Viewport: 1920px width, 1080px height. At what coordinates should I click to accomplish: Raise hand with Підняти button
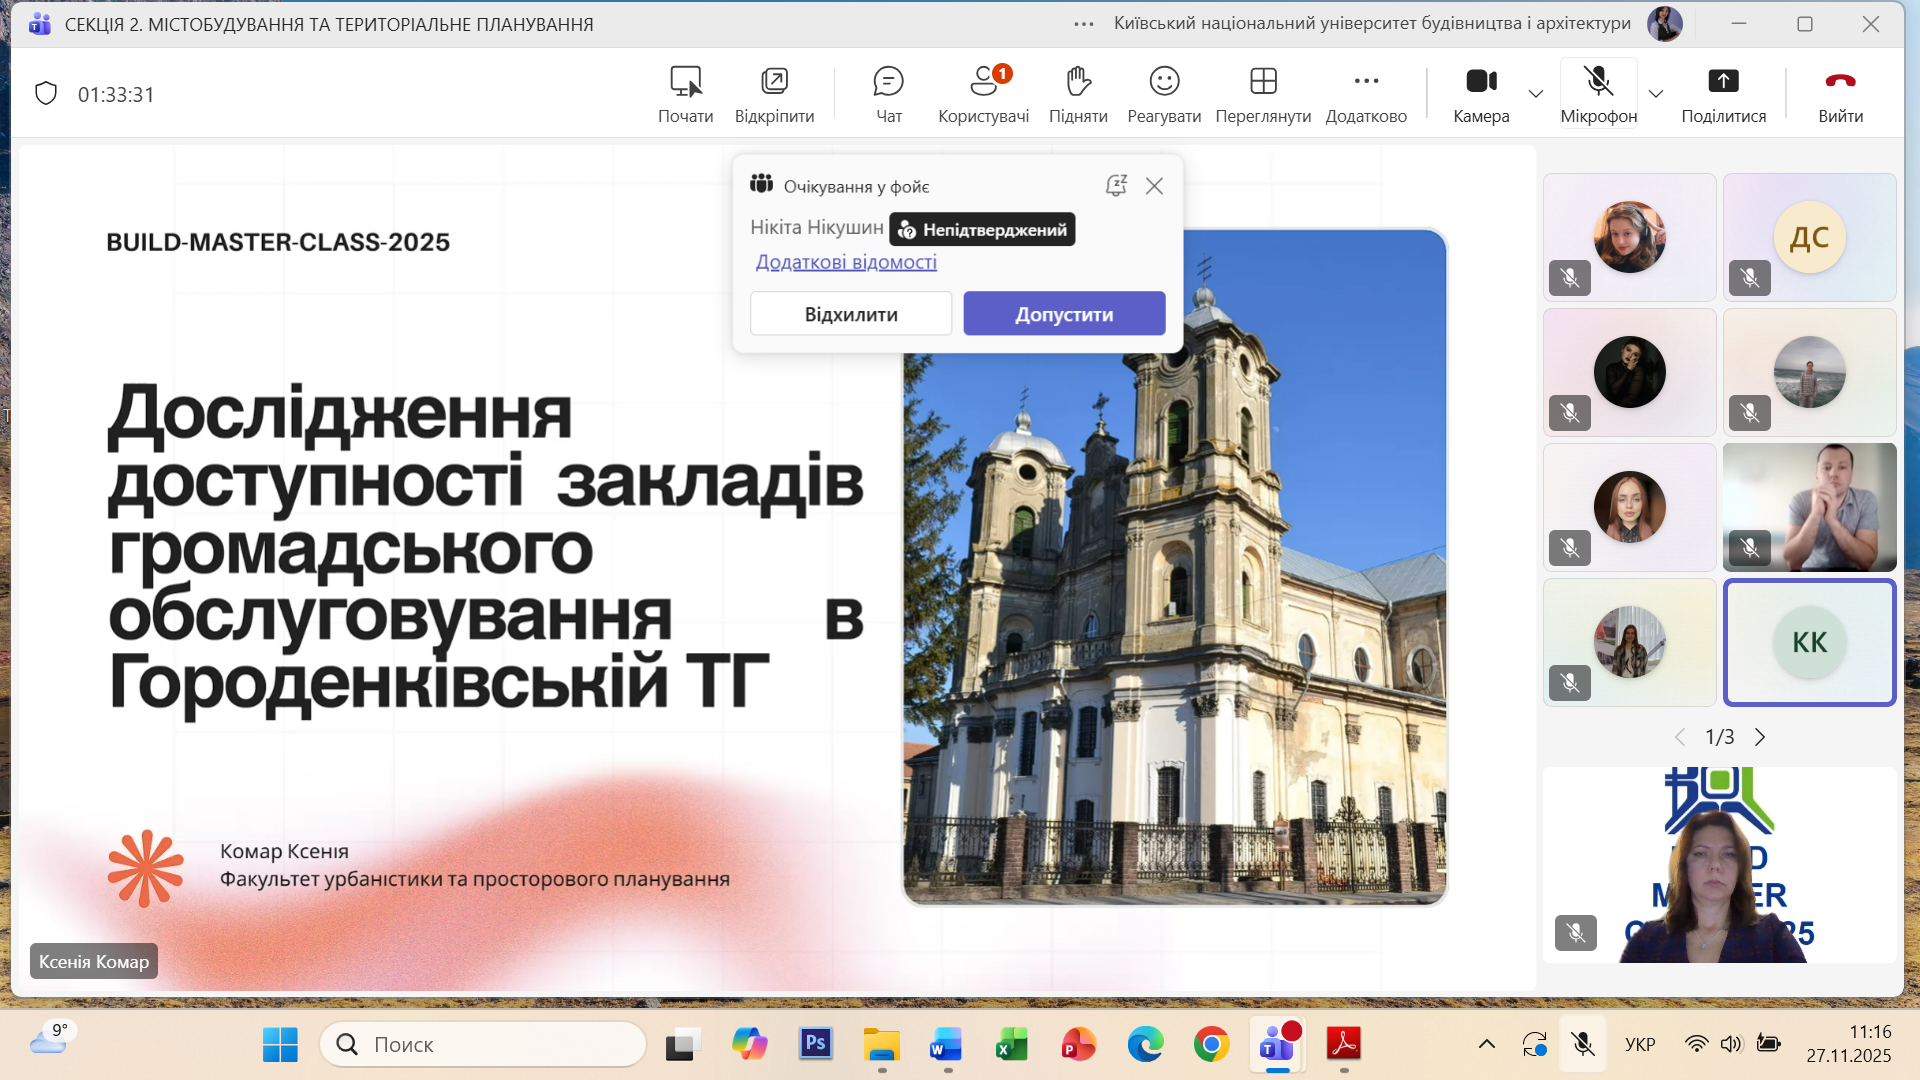(x=1077, y=94)
